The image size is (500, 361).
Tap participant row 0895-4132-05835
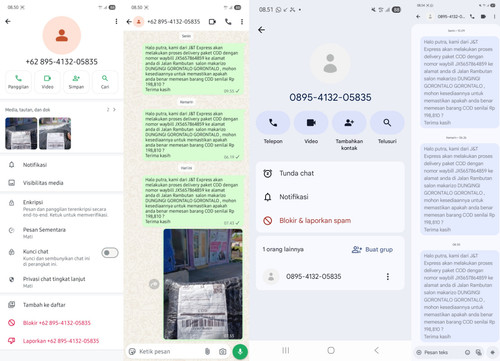pos(330,277)
